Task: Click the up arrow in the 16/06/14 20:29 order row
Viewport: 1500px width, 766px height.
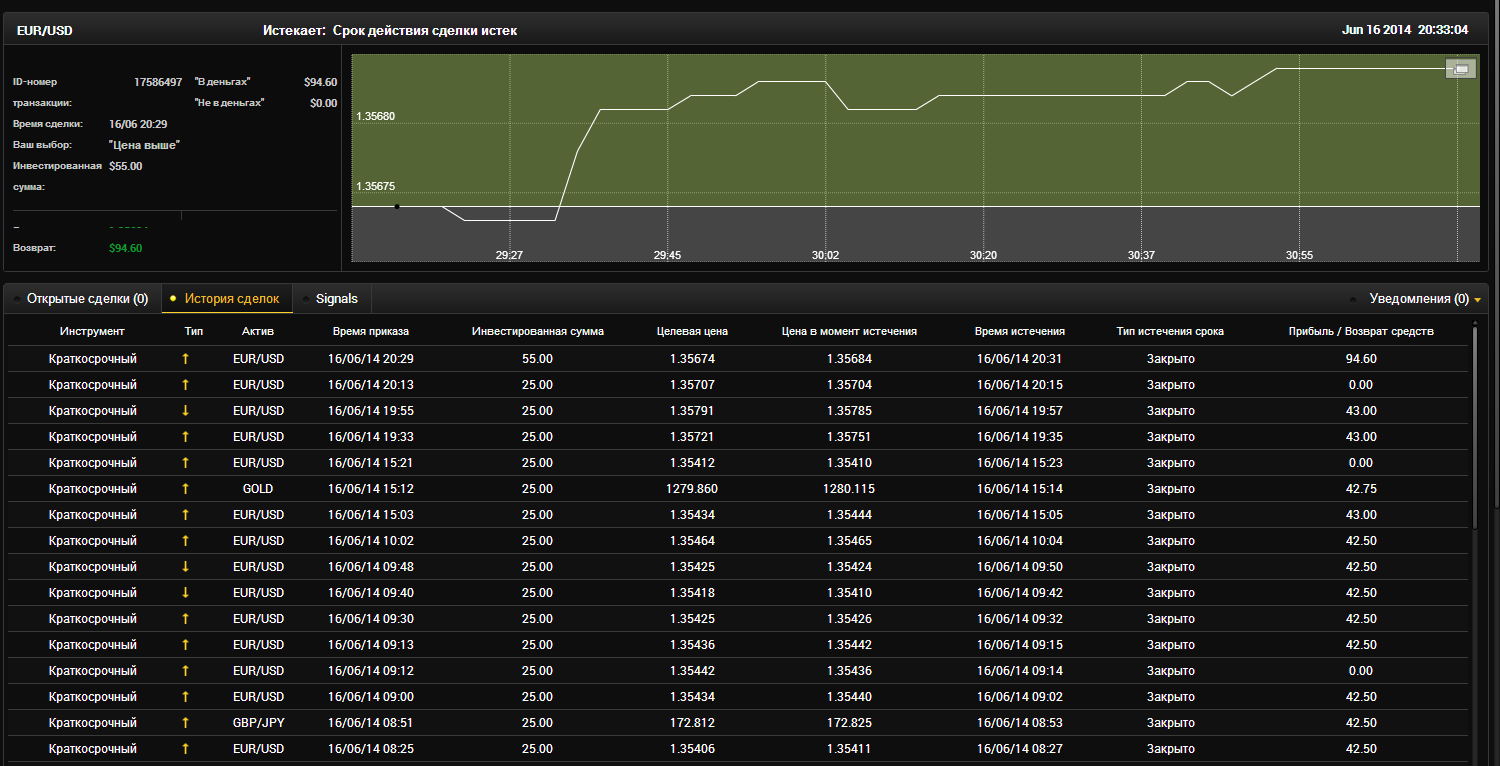Action: tap(185, 359)
